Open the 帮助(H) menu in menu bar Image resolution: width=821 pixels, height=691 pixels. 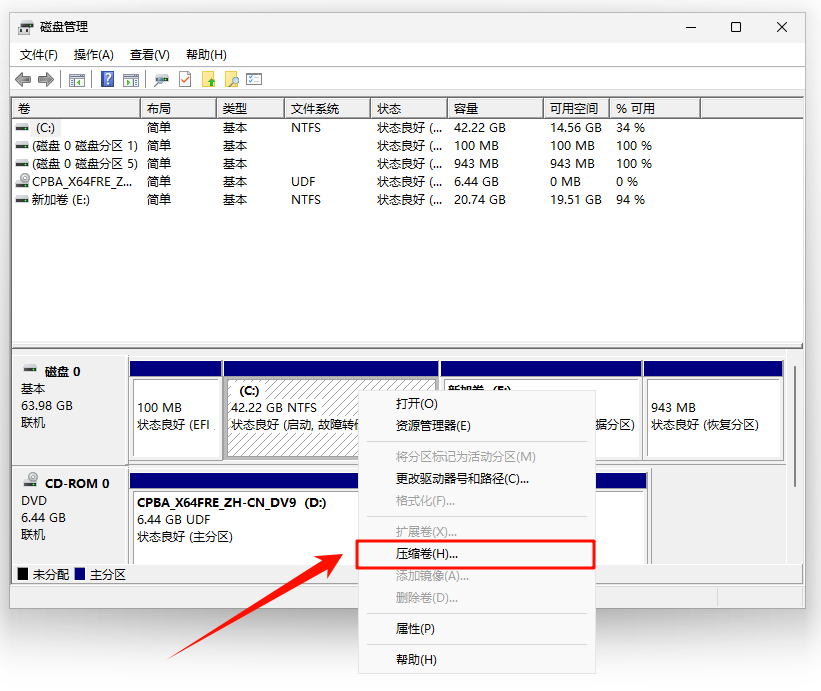tap(206, 55)
